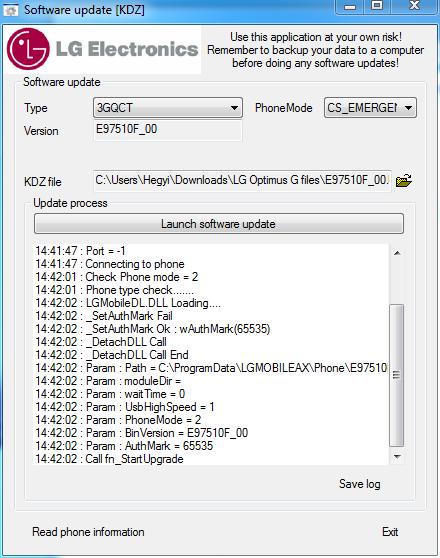Screen dimensions: 440x558
Task: Open the KDZ file browse folder icon
Action: click(x=404, y=180)
